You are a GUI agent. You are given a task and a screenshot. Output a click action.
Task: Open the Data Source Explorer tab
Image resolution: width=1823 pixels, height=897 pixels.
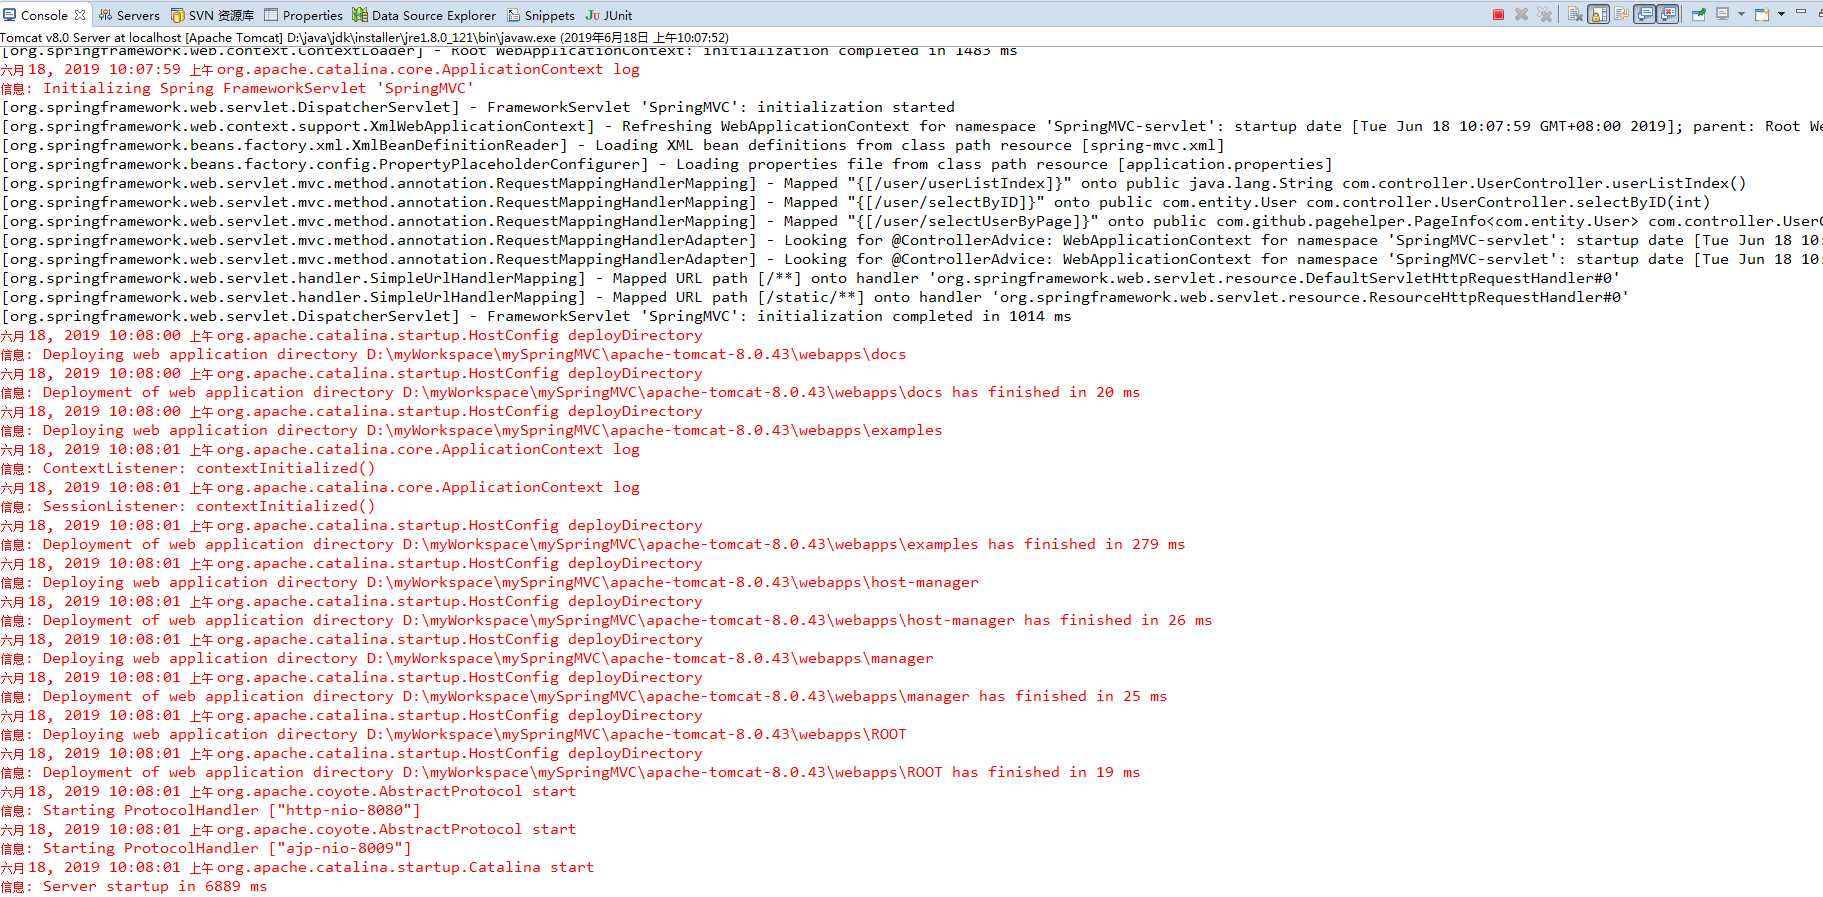click(x=424, y=15)
